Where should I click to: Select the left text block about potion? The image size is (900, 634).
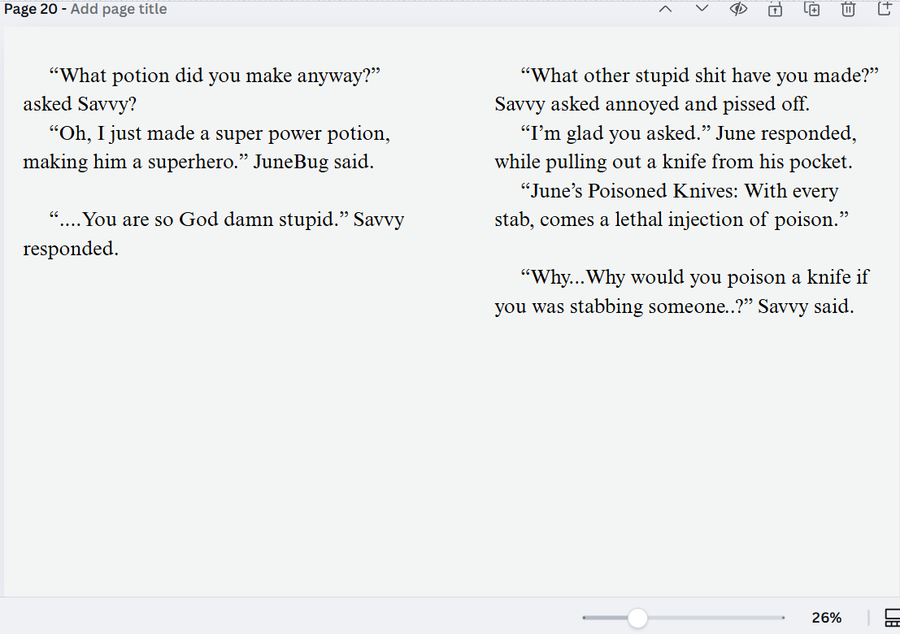click(214, 162)
